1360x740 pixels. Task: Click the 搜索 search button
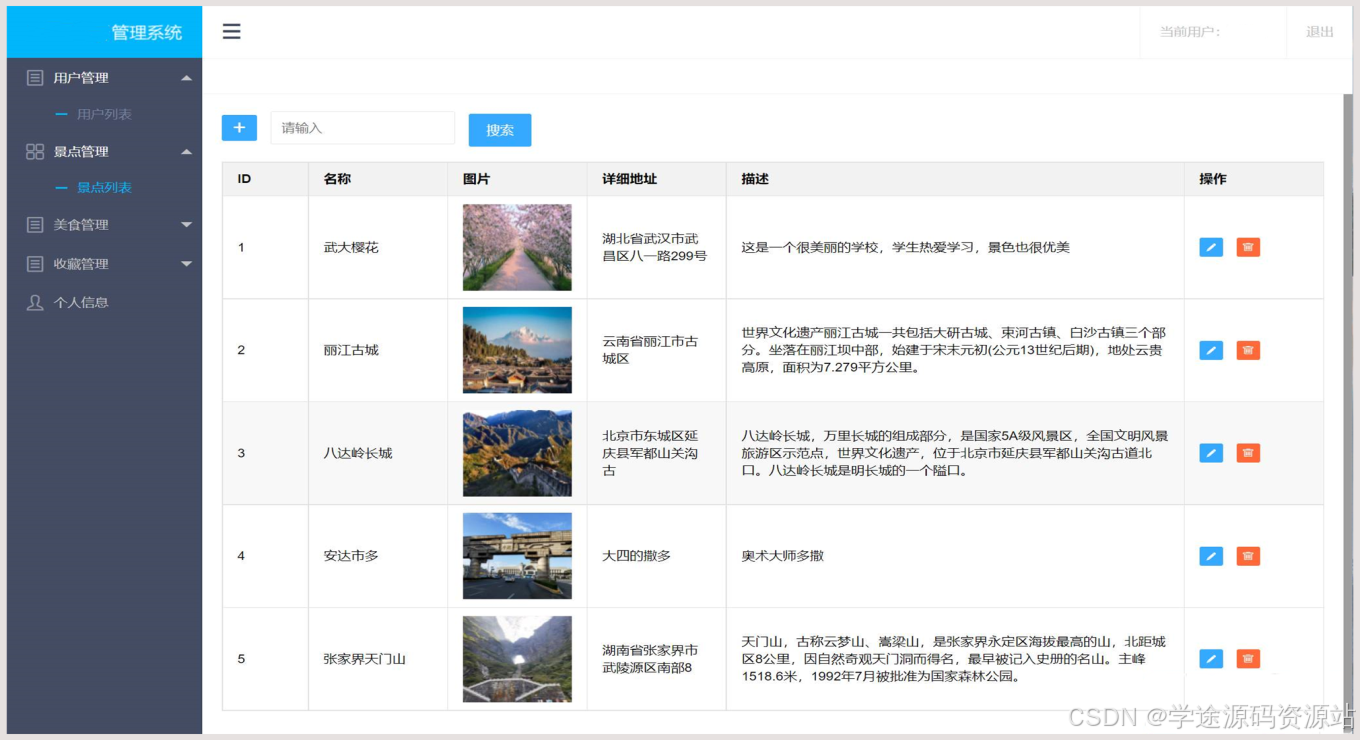click(500, 130)
